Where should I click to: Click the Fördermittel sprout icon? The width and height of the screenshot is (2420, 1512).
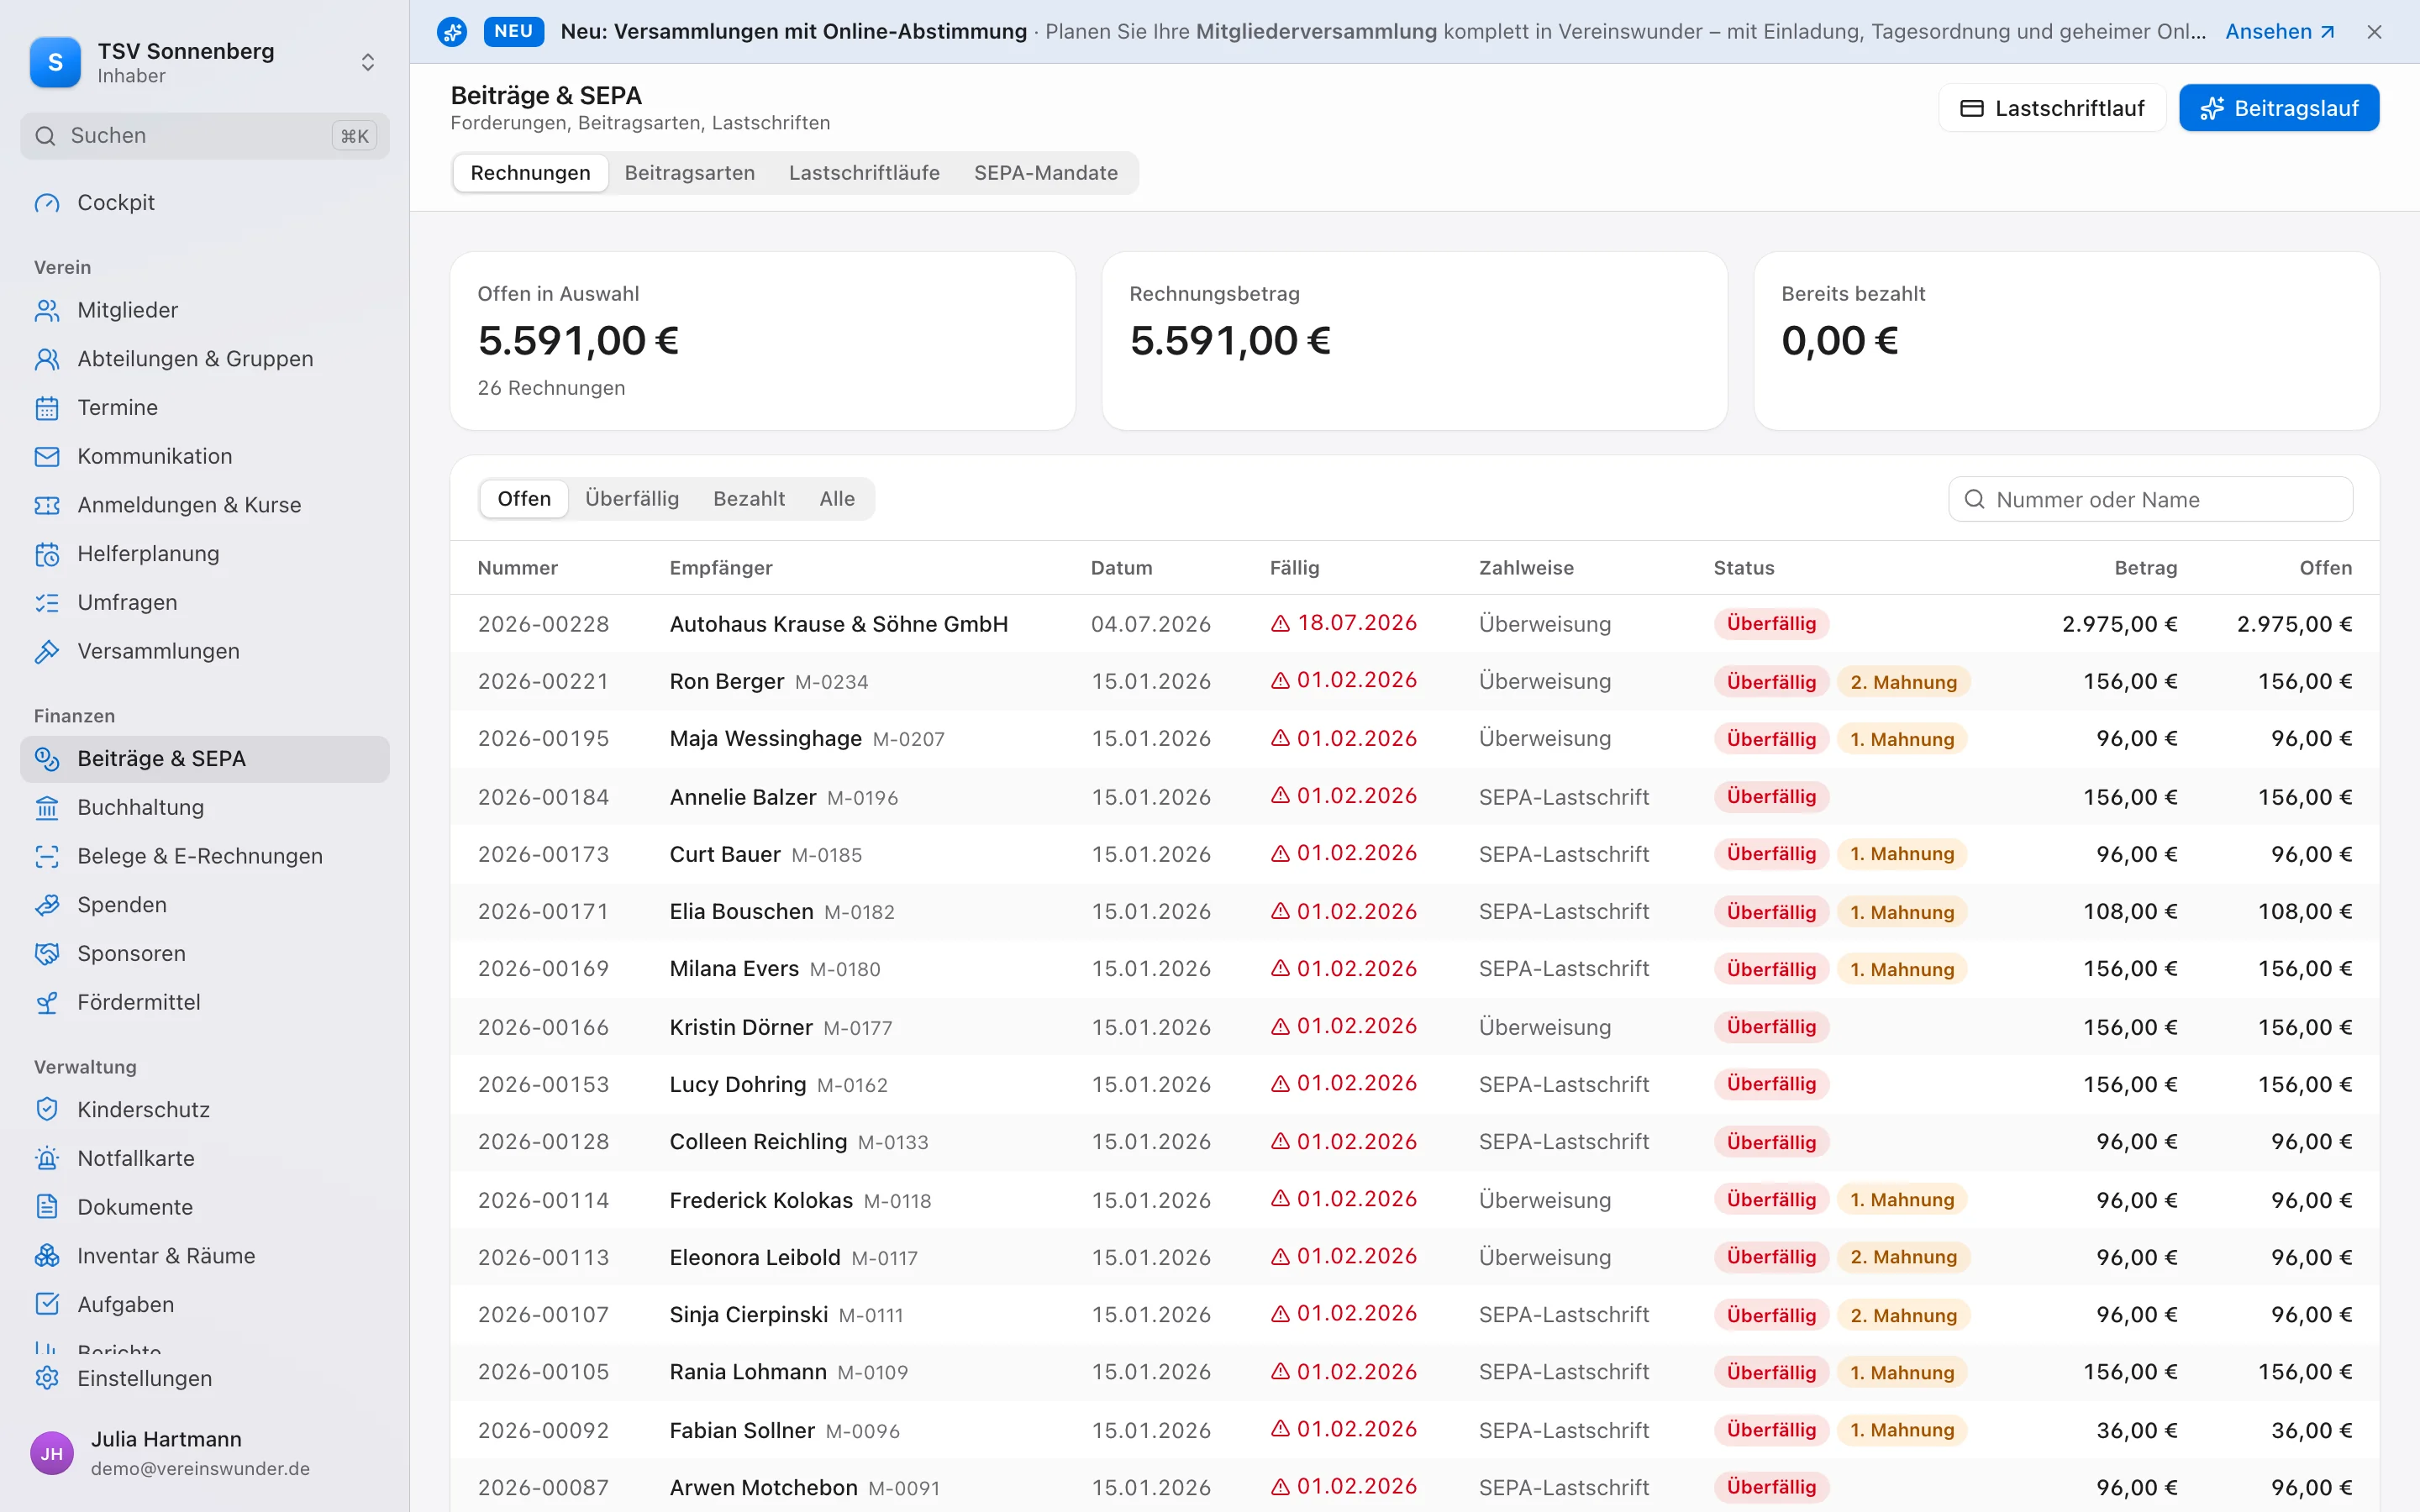(x=47, y=1003)
